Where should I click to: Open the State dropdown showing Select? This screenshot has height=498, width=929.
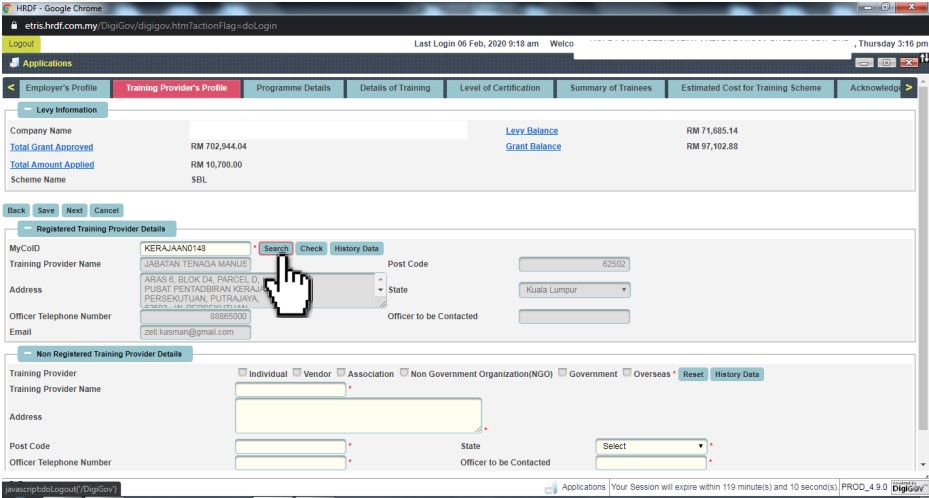tap(651, 446)
